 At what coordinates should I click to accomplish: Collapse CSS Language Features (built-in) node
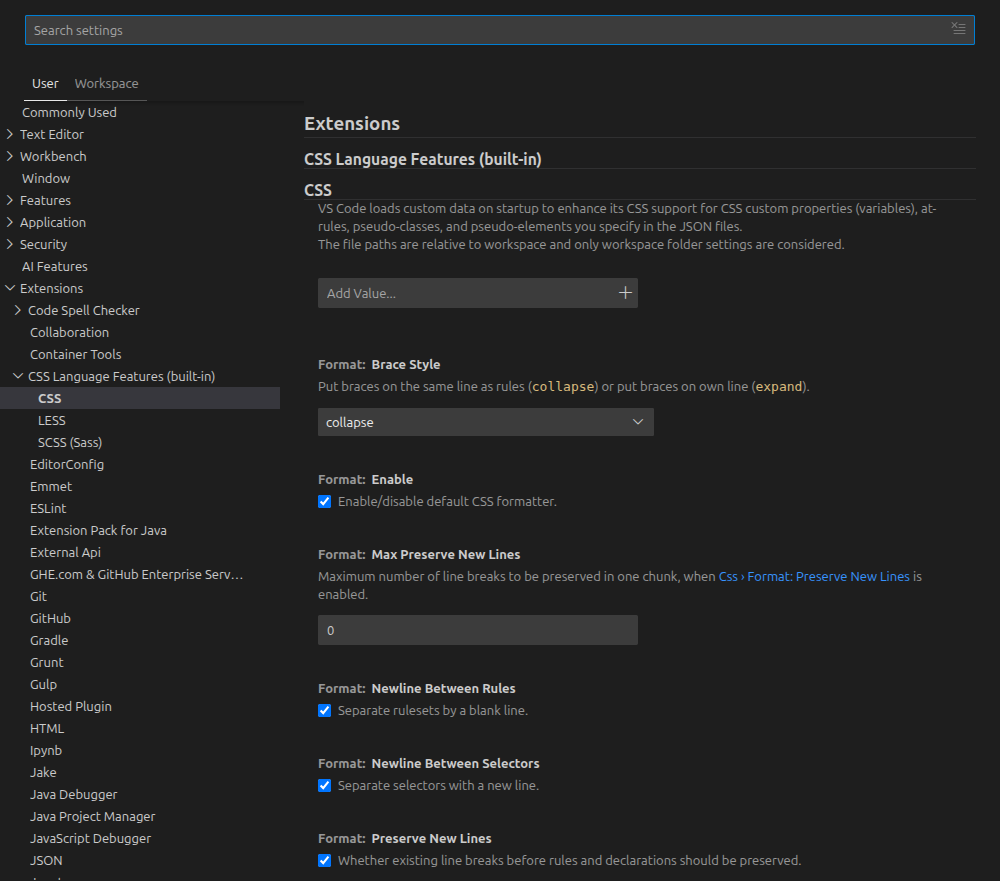18,376
